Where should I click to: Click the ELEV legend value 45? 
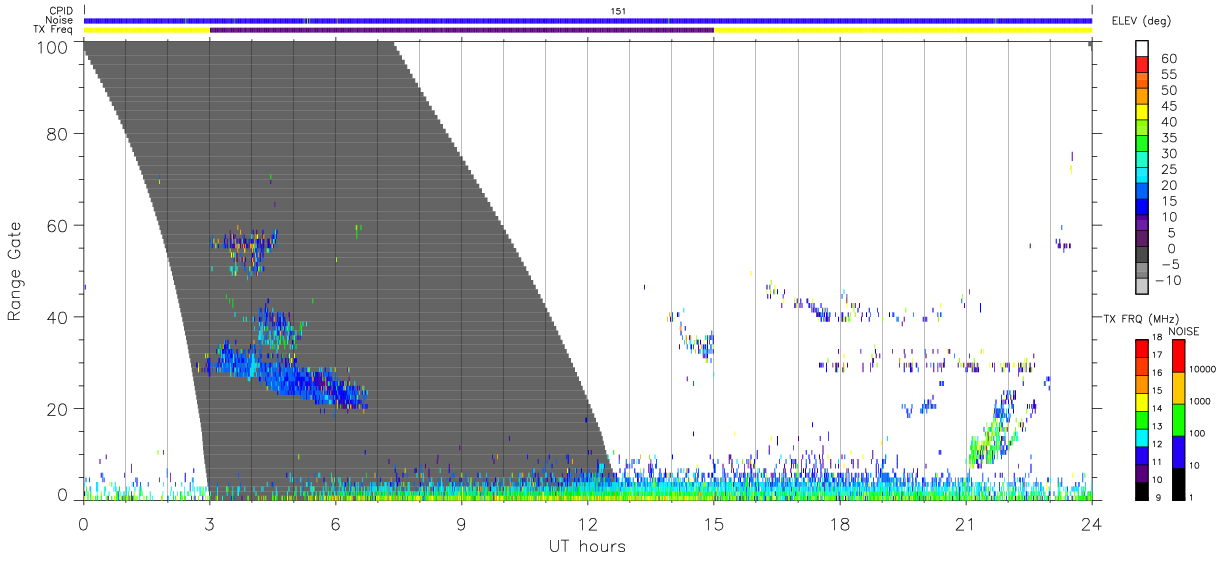(x=1167, y=106)
